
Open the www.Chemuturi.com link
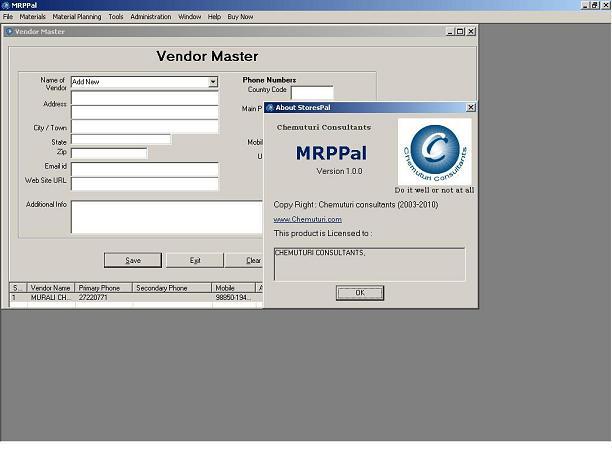point(308,219)
